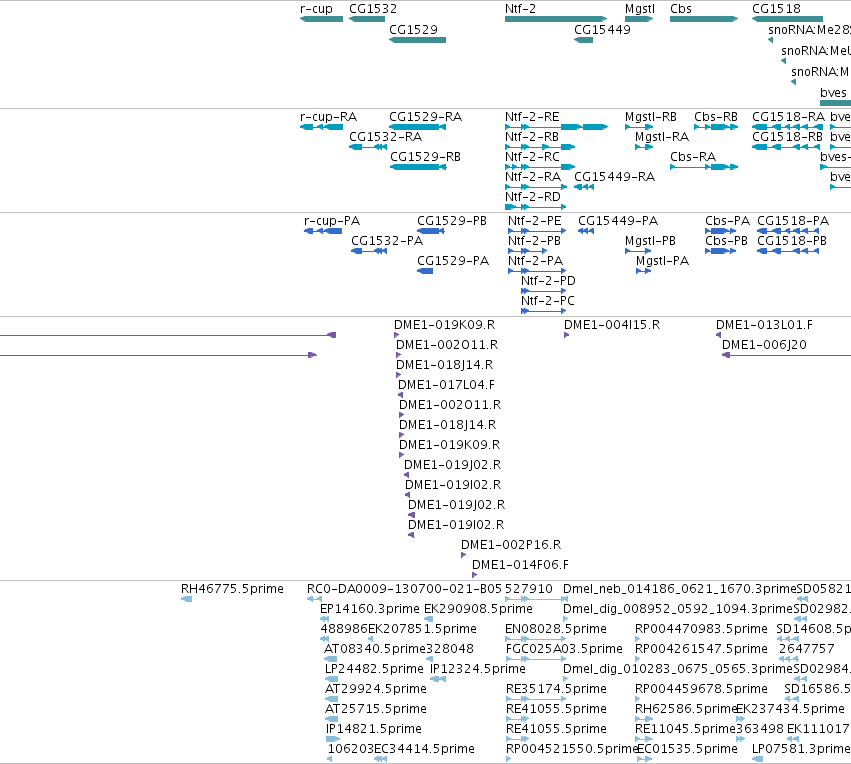Open transcript Ntf-2-RE
Image resolution: width=851 pixels, height=764 pixels.
[x=532, y=117]
